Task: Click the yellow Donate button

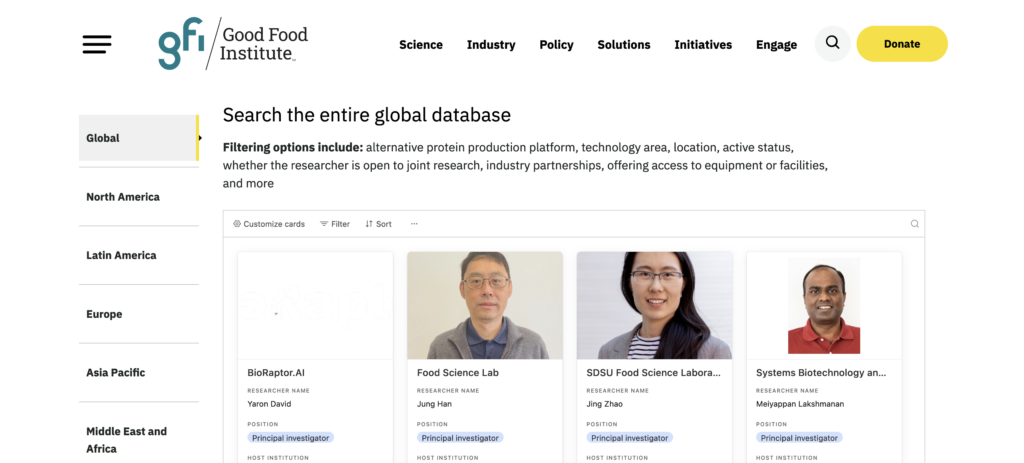Action: click(x=901, y=44)
